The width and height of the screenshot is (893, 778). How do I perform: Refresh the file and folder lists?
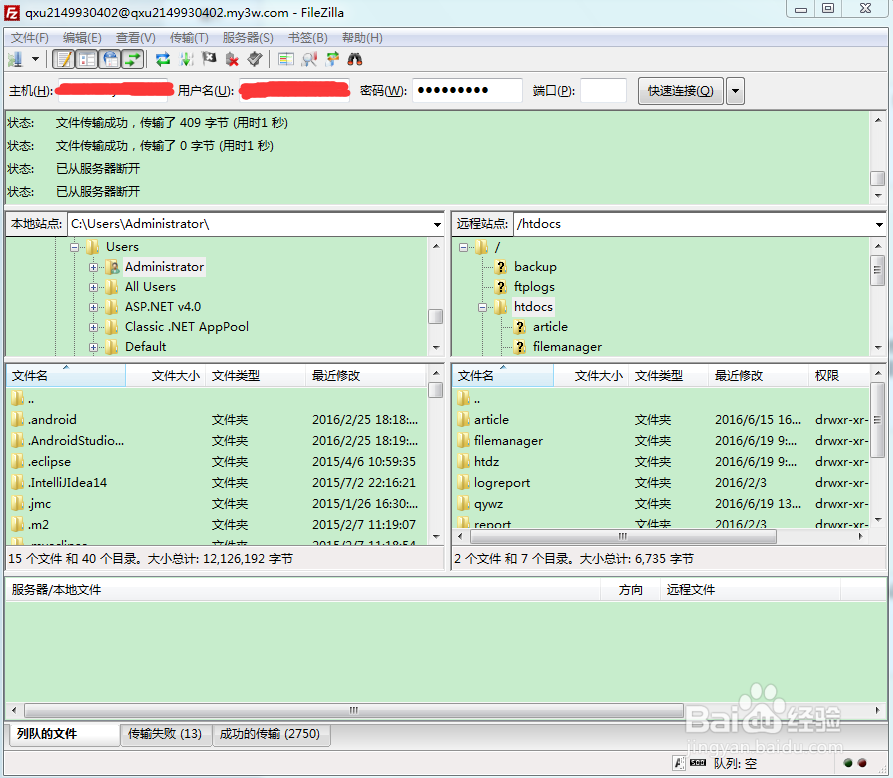pos(163,59)
